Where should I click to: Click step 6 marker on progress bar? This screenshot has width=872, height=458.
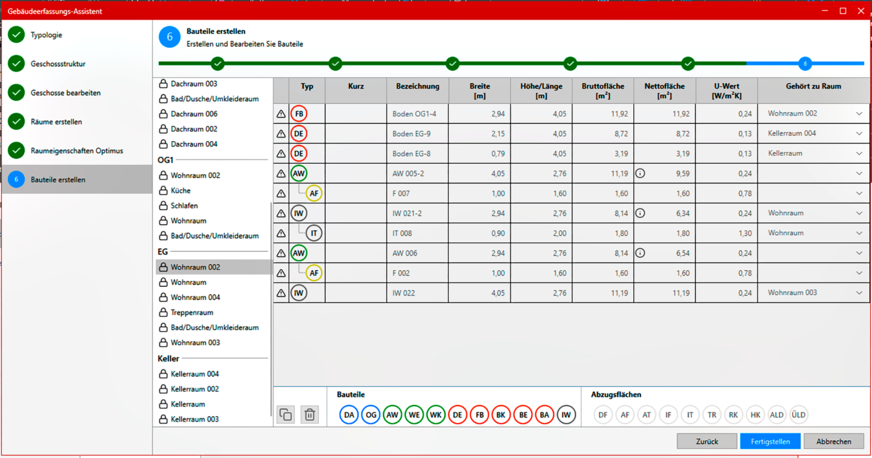coord(805,63)
